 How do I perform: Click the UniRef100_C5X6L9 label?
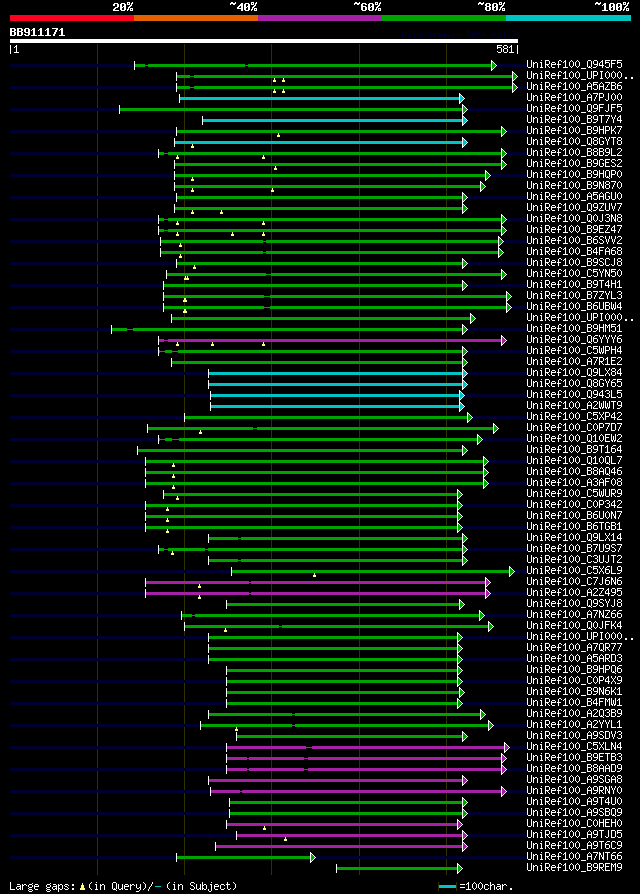pos(574,570)
